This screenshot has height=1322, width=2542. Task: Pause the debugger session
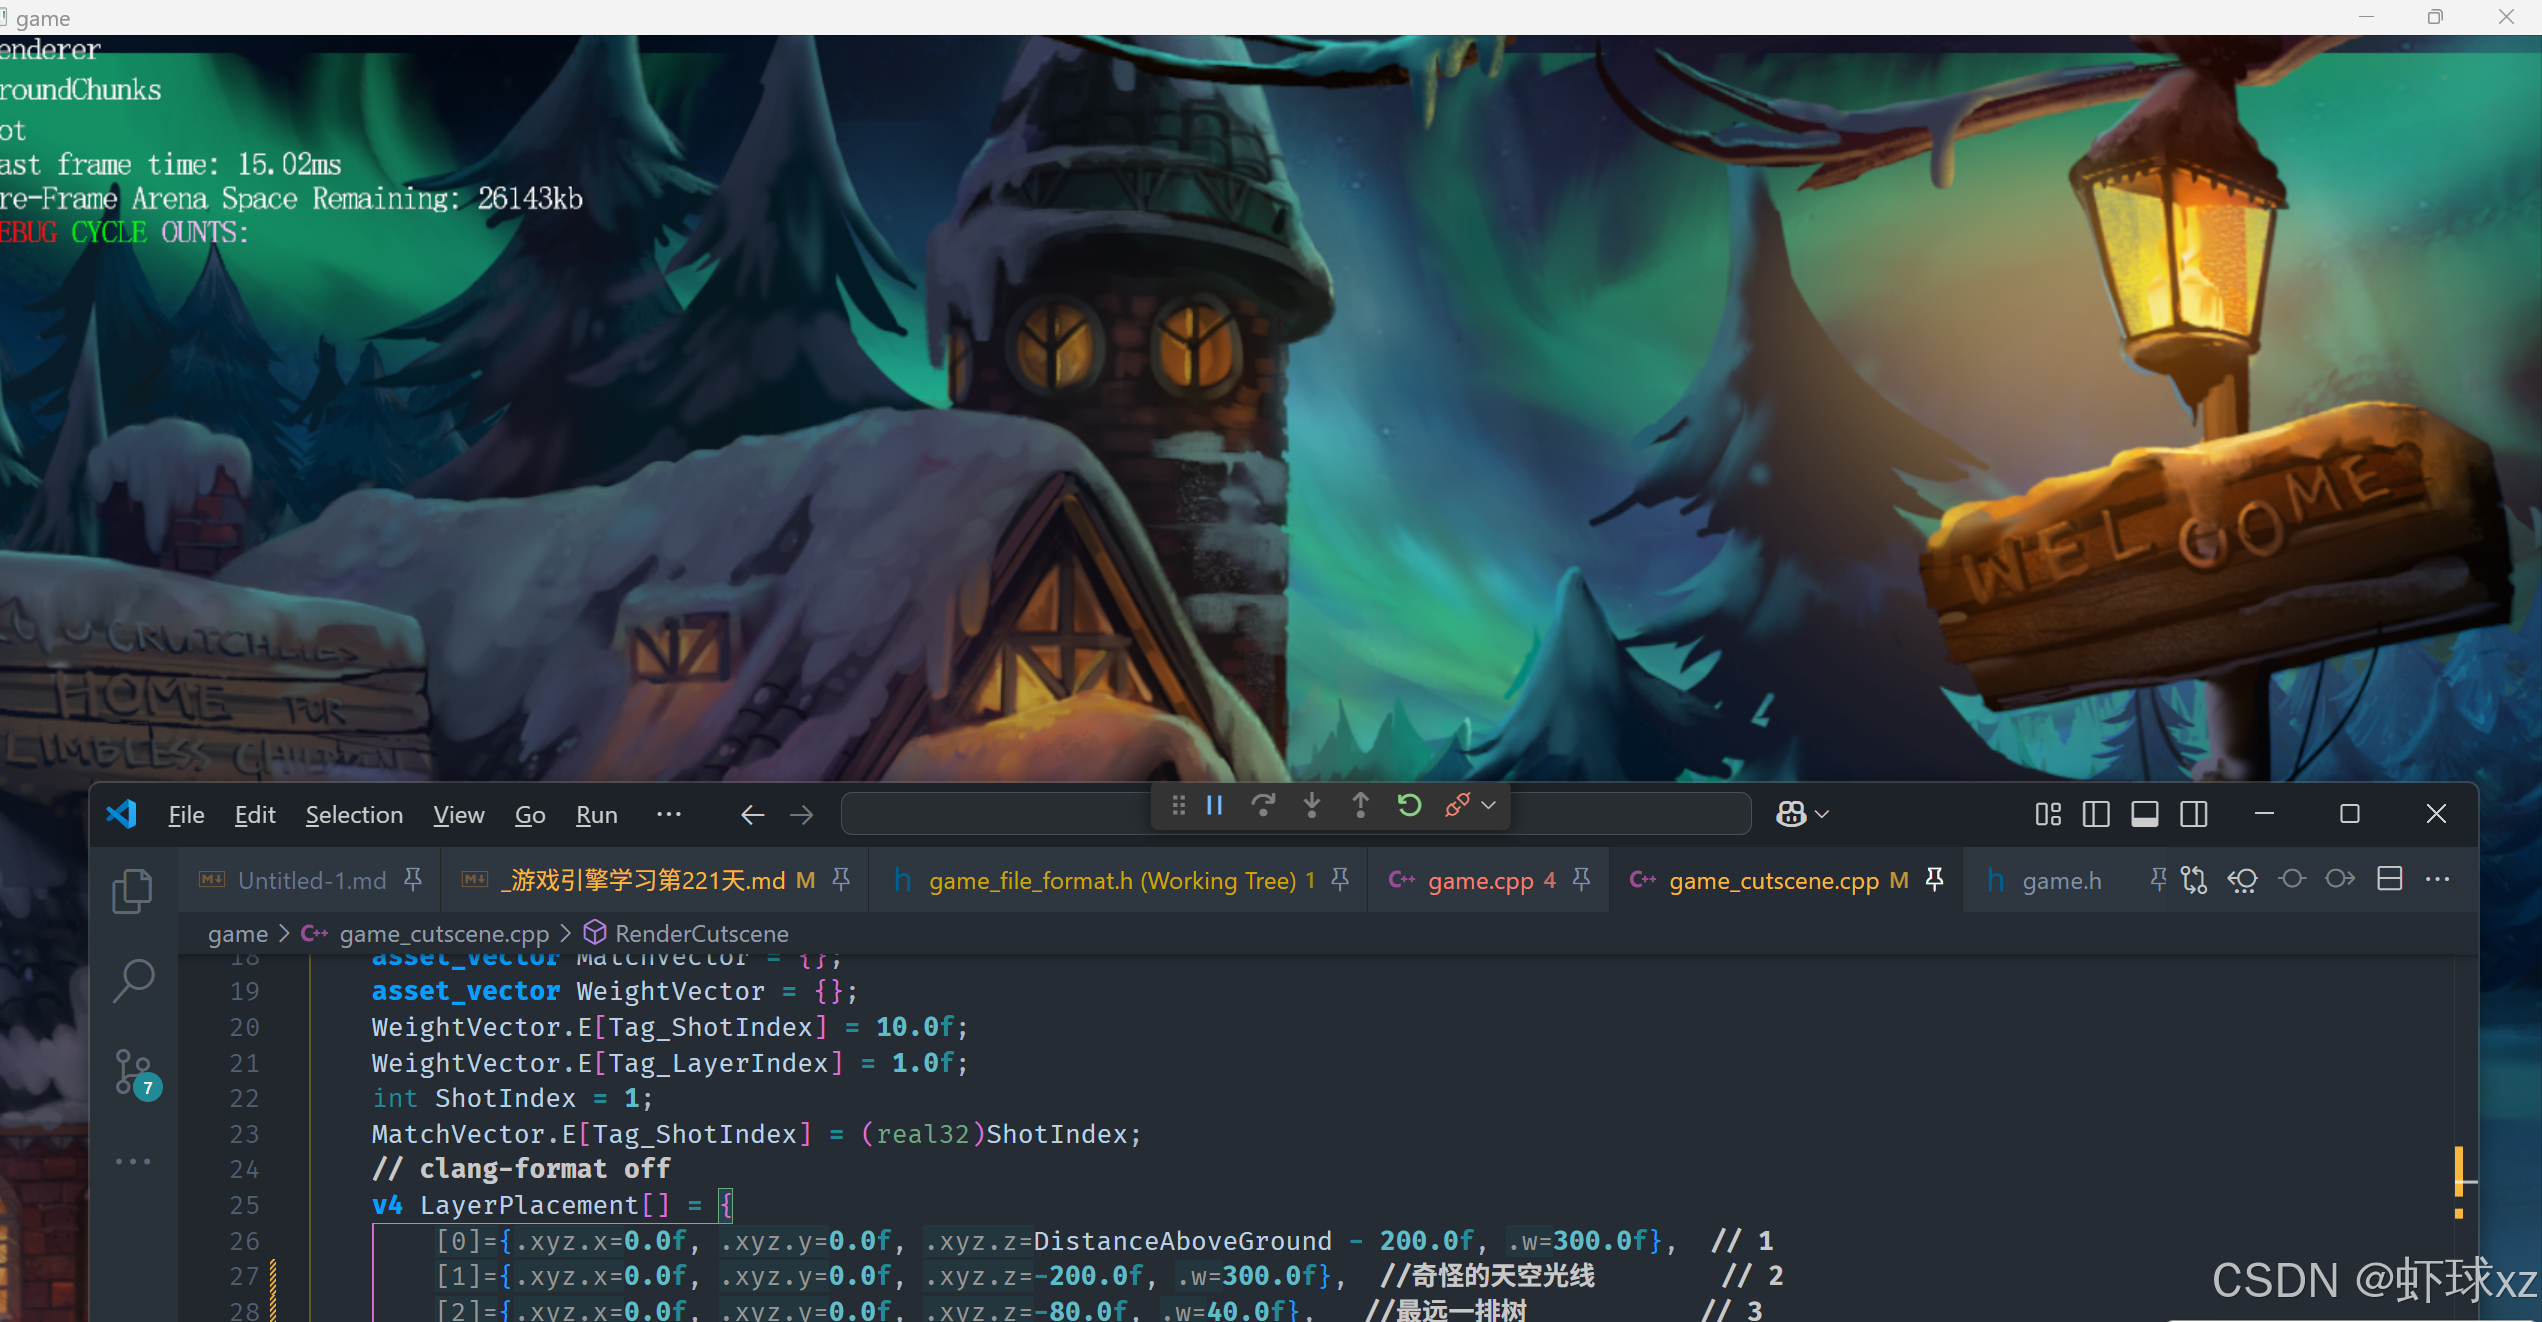[x=1215, y=805]
